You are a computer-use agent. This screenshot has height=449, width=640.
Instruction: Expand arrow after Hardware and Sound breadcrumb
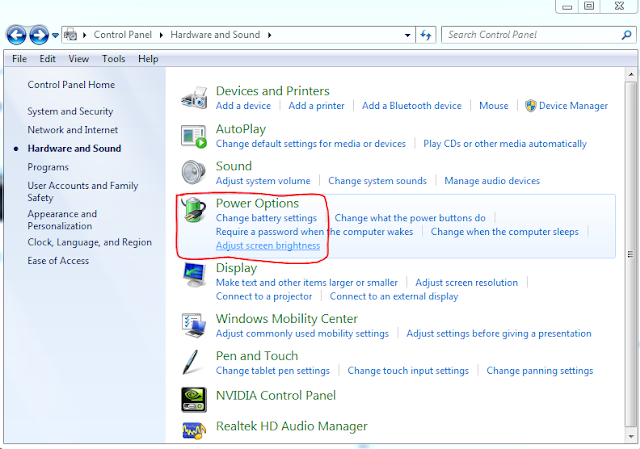click(269, 35)
